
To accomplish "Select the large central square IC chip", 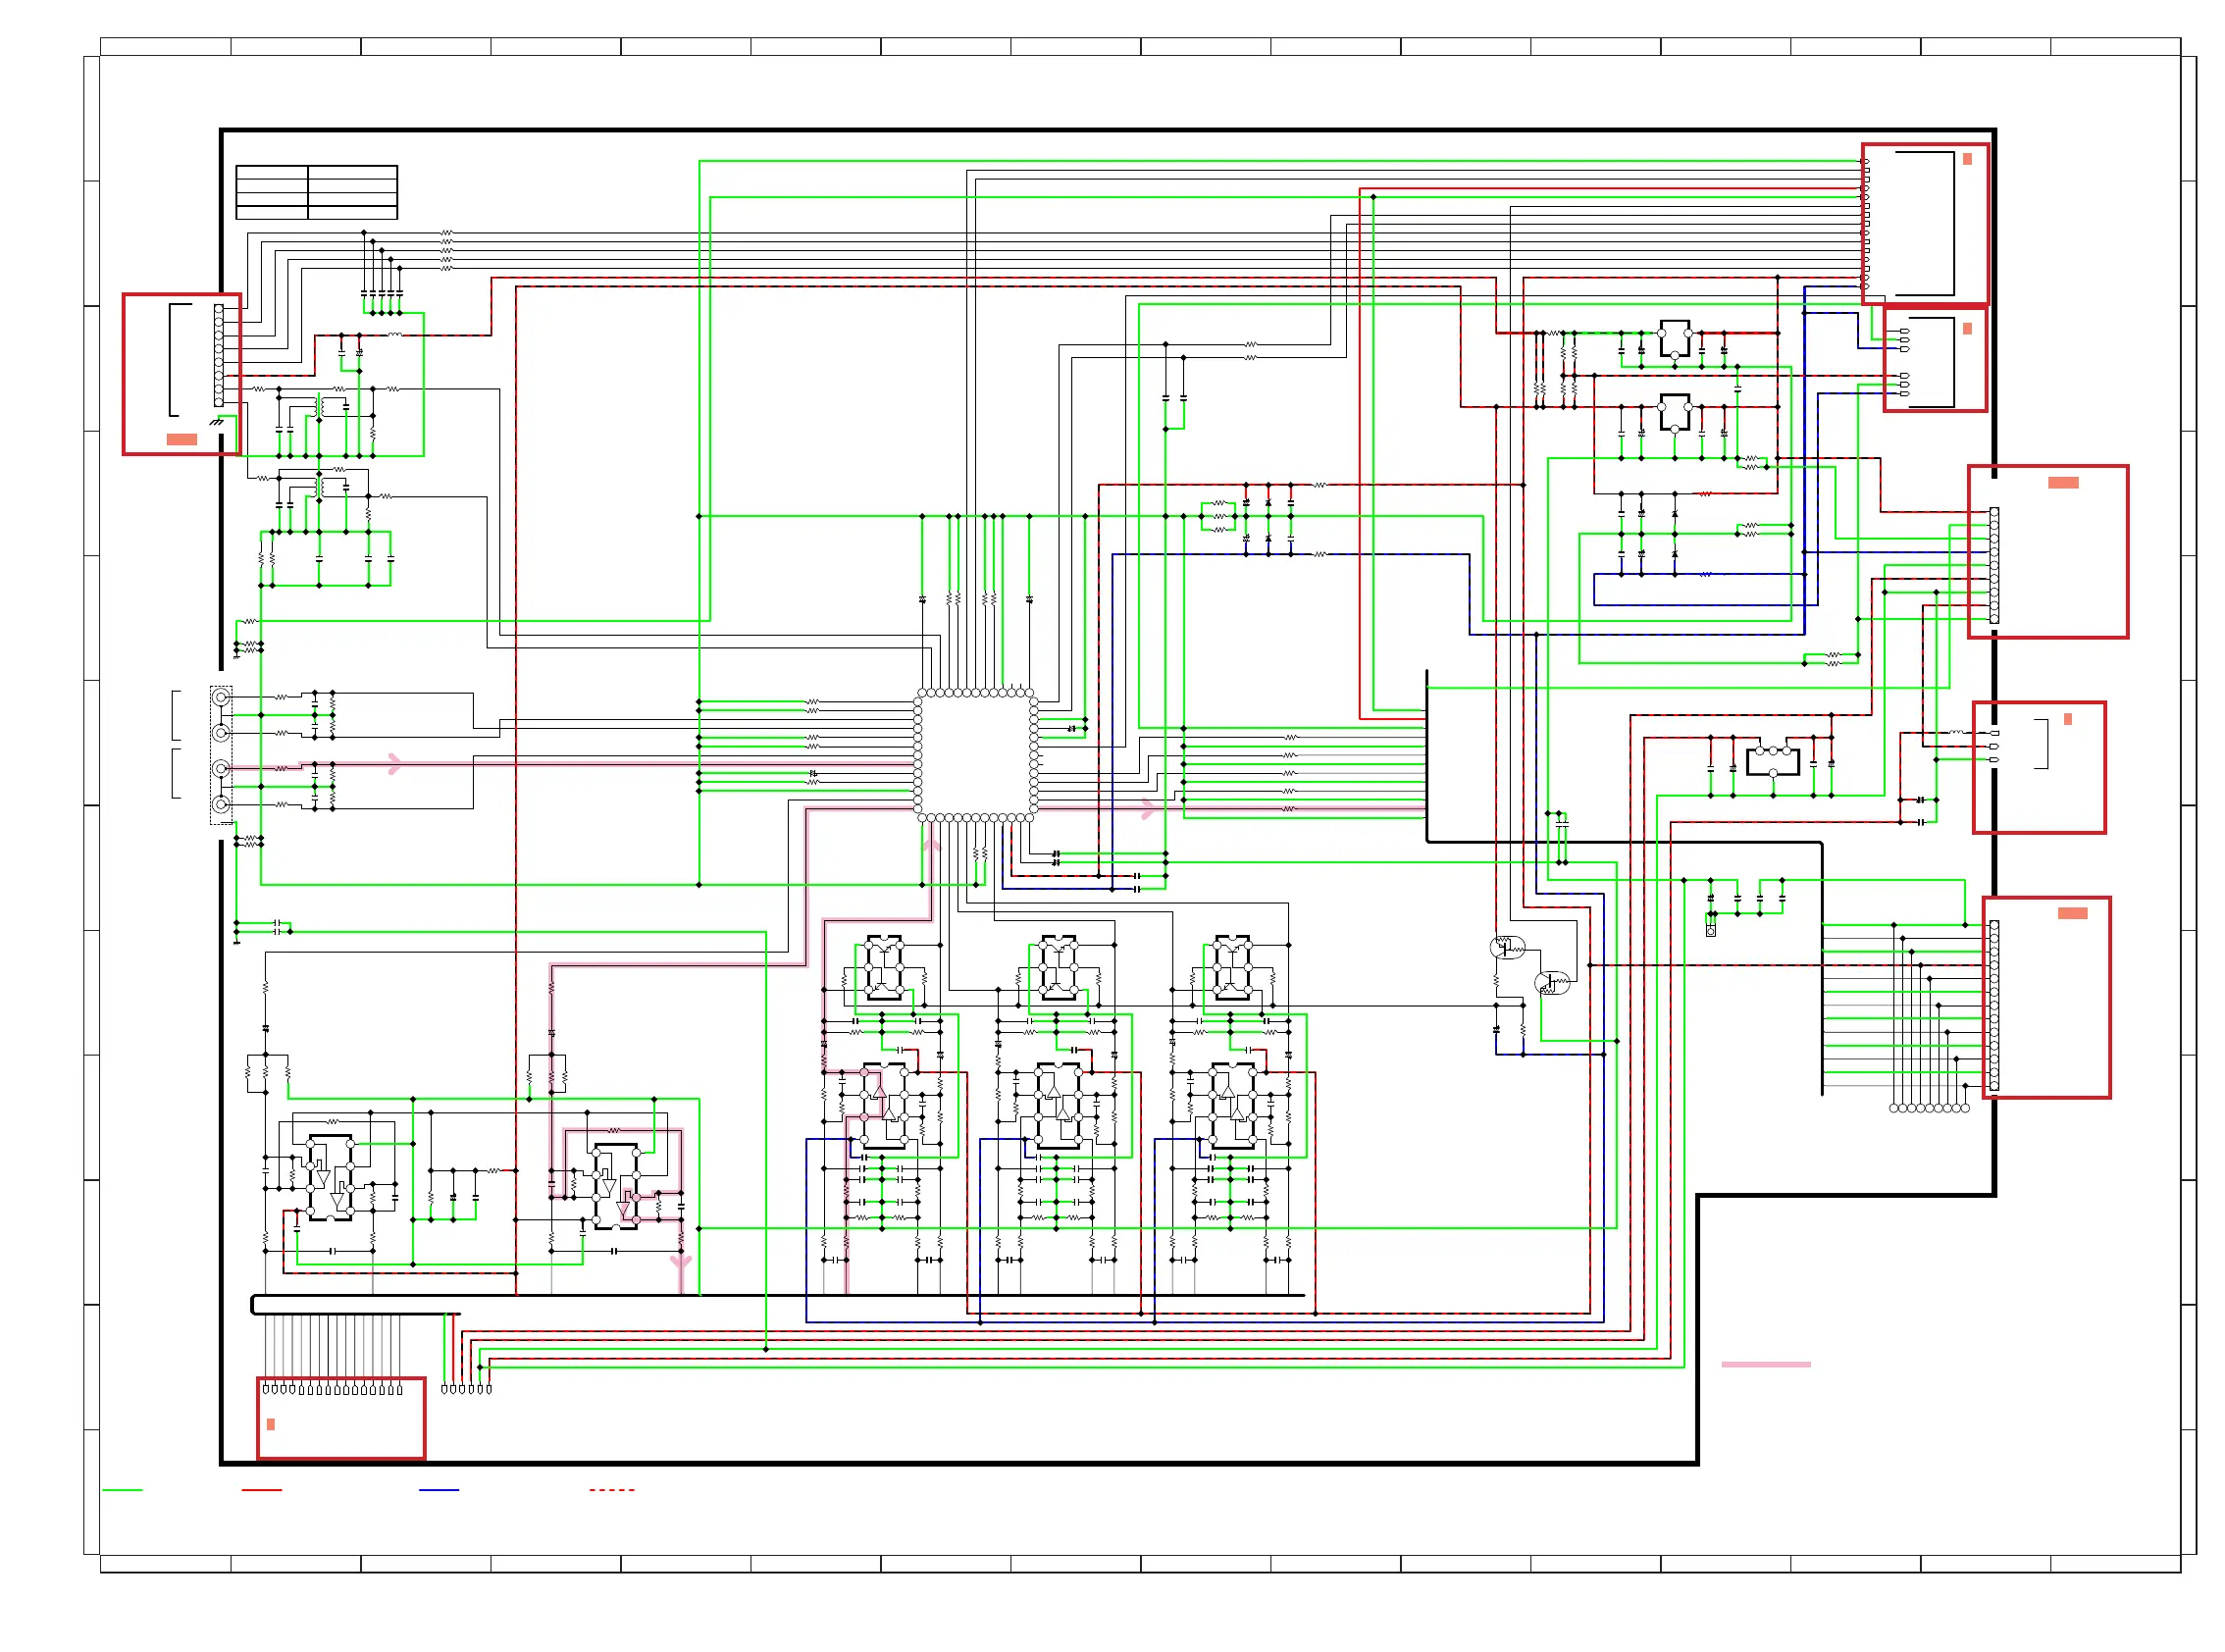I will point(975,755).
